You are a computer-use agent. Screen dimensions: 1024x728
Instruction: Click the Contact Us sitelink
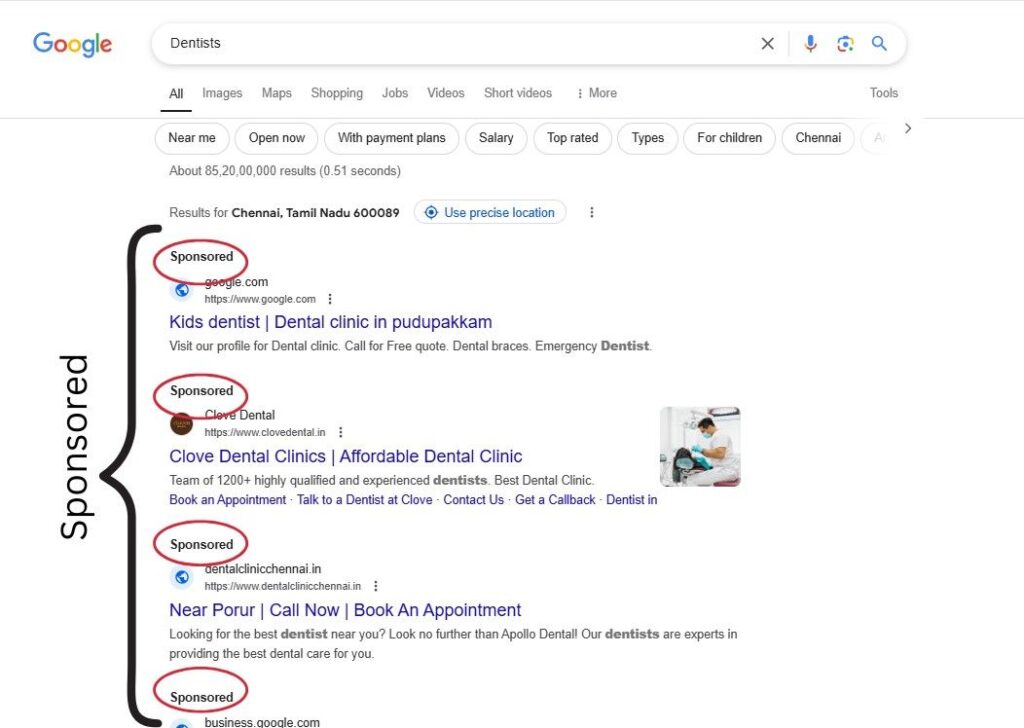tap(473, 500)
